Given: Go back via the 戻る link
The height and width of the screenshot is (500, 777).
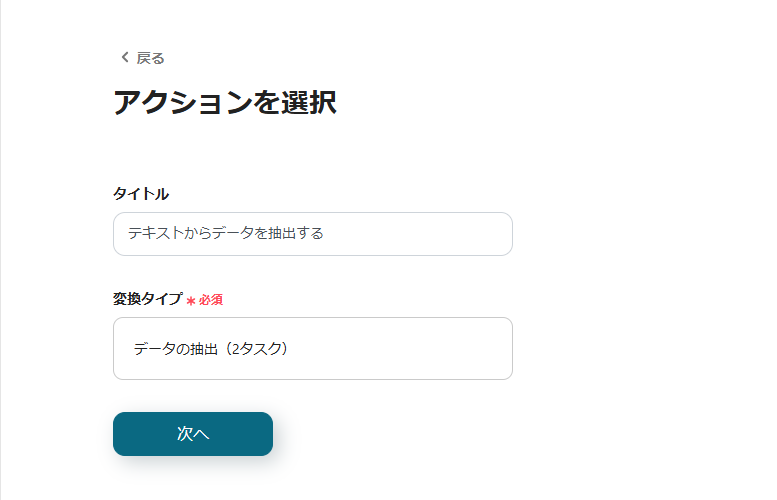Looking at the screenshot, I should point(150,58).
